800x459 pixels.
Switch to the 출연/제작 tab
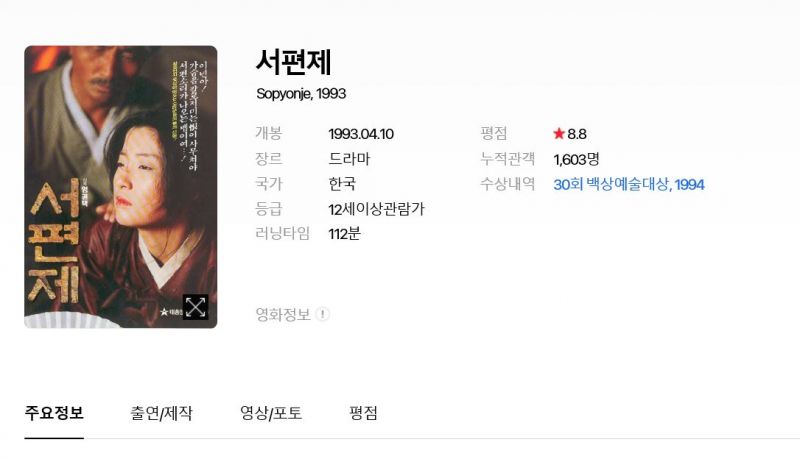point(161,413)
